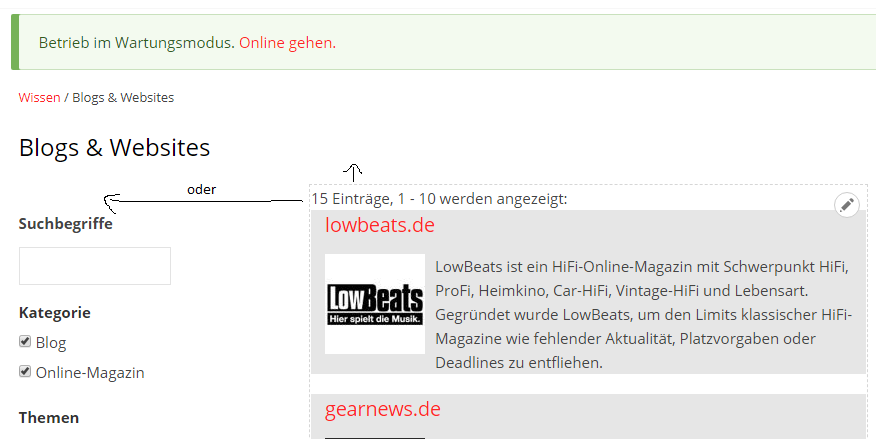The width and height of the screenshot is (876, 439).
Task: Click the 'Blogs & Websites' page heading
Action: (114, 148)
